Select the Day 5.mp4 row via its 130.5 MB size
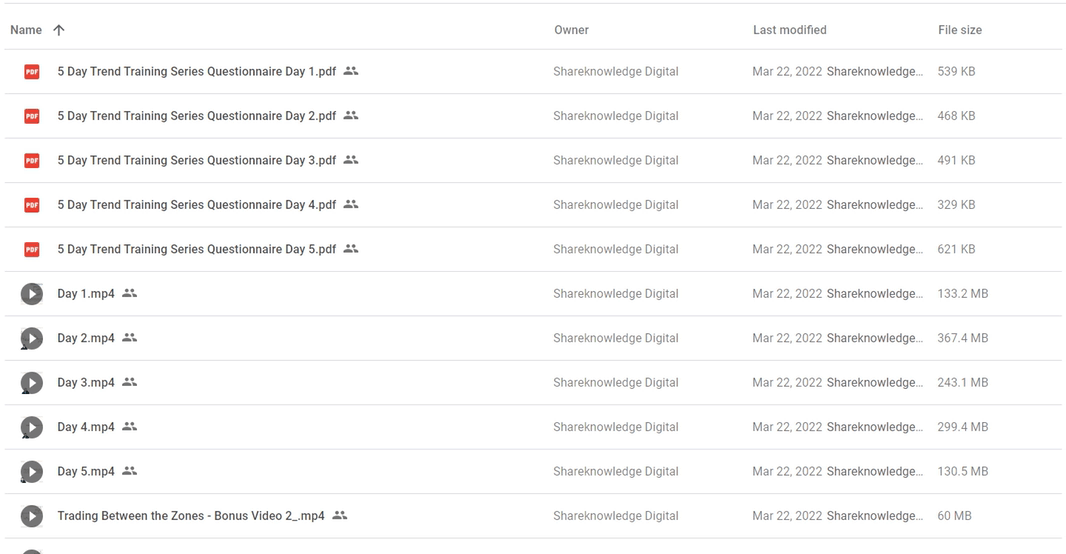1066x554 pixels. [963, 472]
